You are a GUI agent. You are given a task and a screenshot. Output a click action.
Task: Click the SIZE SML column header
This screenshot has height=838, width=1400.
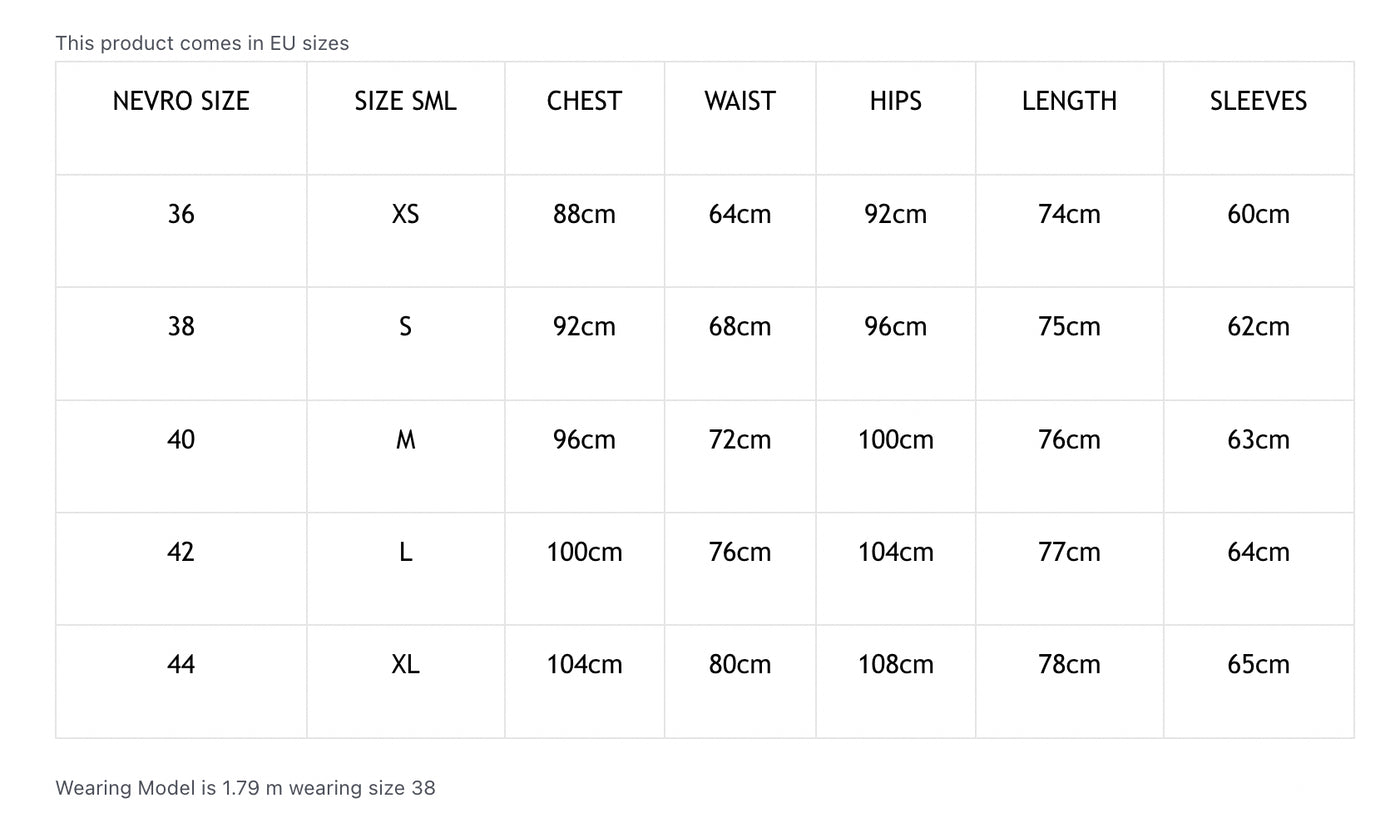(x=405, y=101)
